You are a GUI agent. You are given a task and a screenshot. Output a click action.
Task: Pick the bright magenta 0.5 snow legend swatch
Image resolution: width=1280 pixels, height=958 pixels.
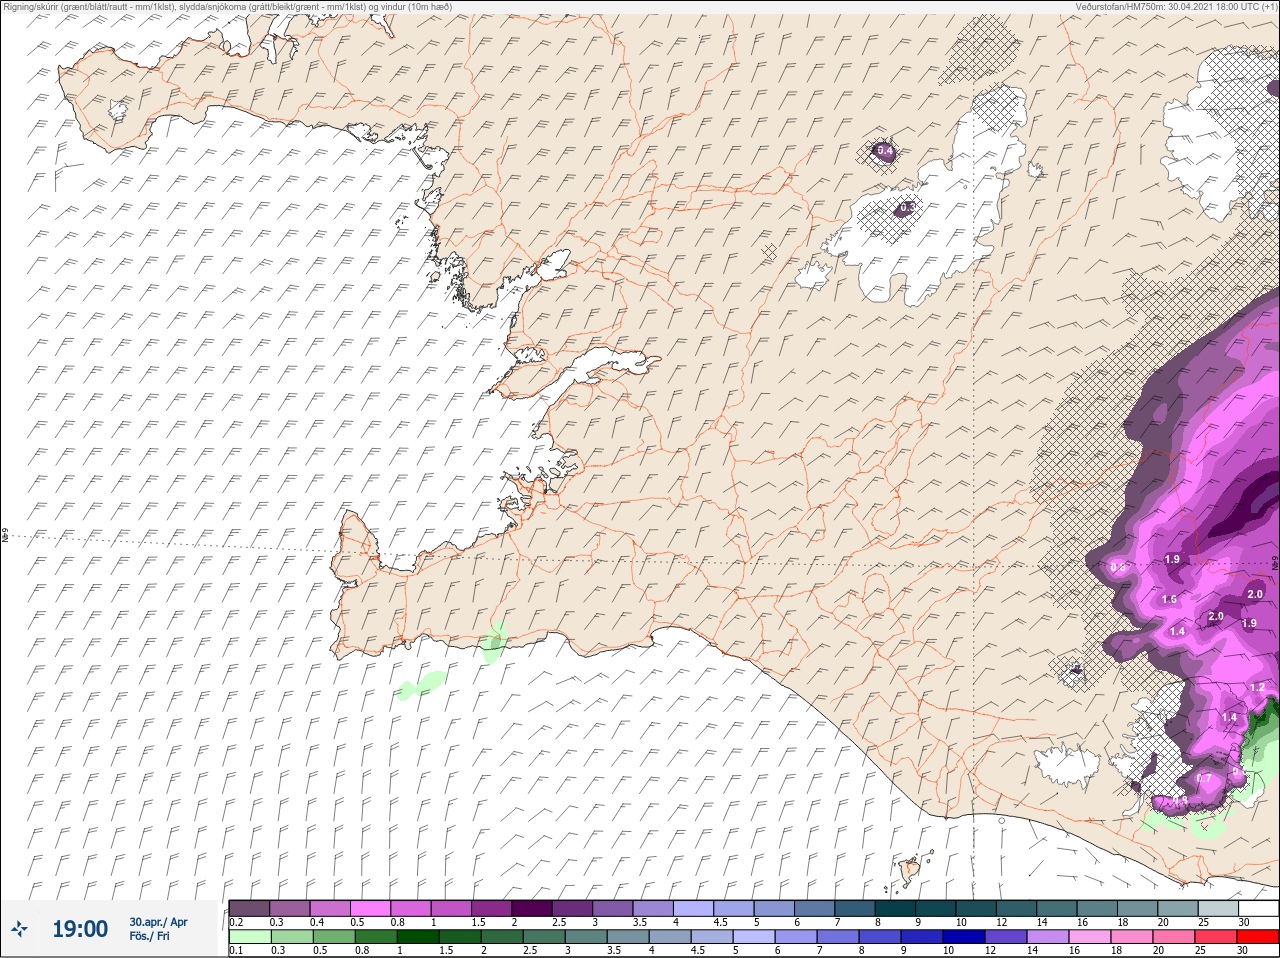pos(370,908)
